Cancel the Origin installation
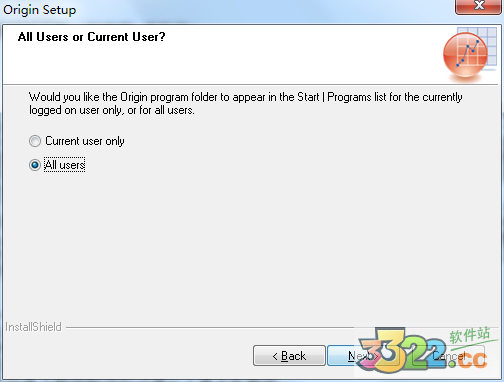 coord(449,356)
